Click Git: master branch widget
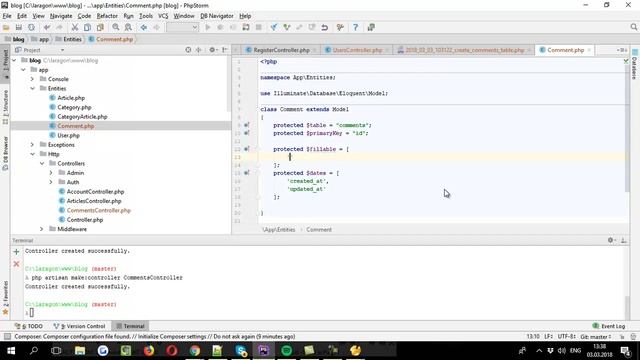Screen dimensions: 640x360 (x=596, y=337)
